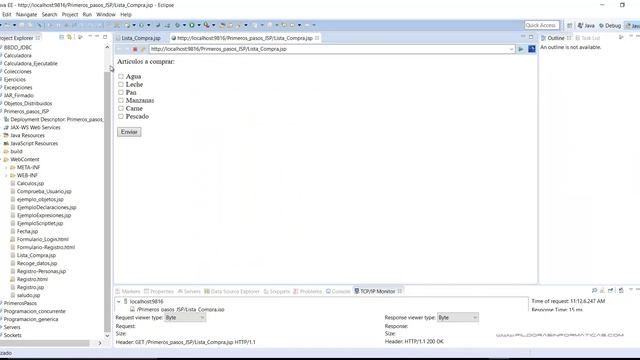Open the Project menu
Image resolution: width=640 pixels, height=360 pixels.
[x=70, y=14]
